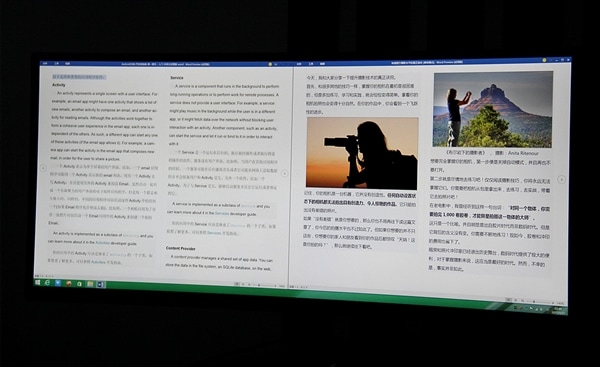Image resolution: width=600 pixels, height=367 pixels.
Task: Click the photo of woman photographing the mountain
Action: (x=493, y=109)
